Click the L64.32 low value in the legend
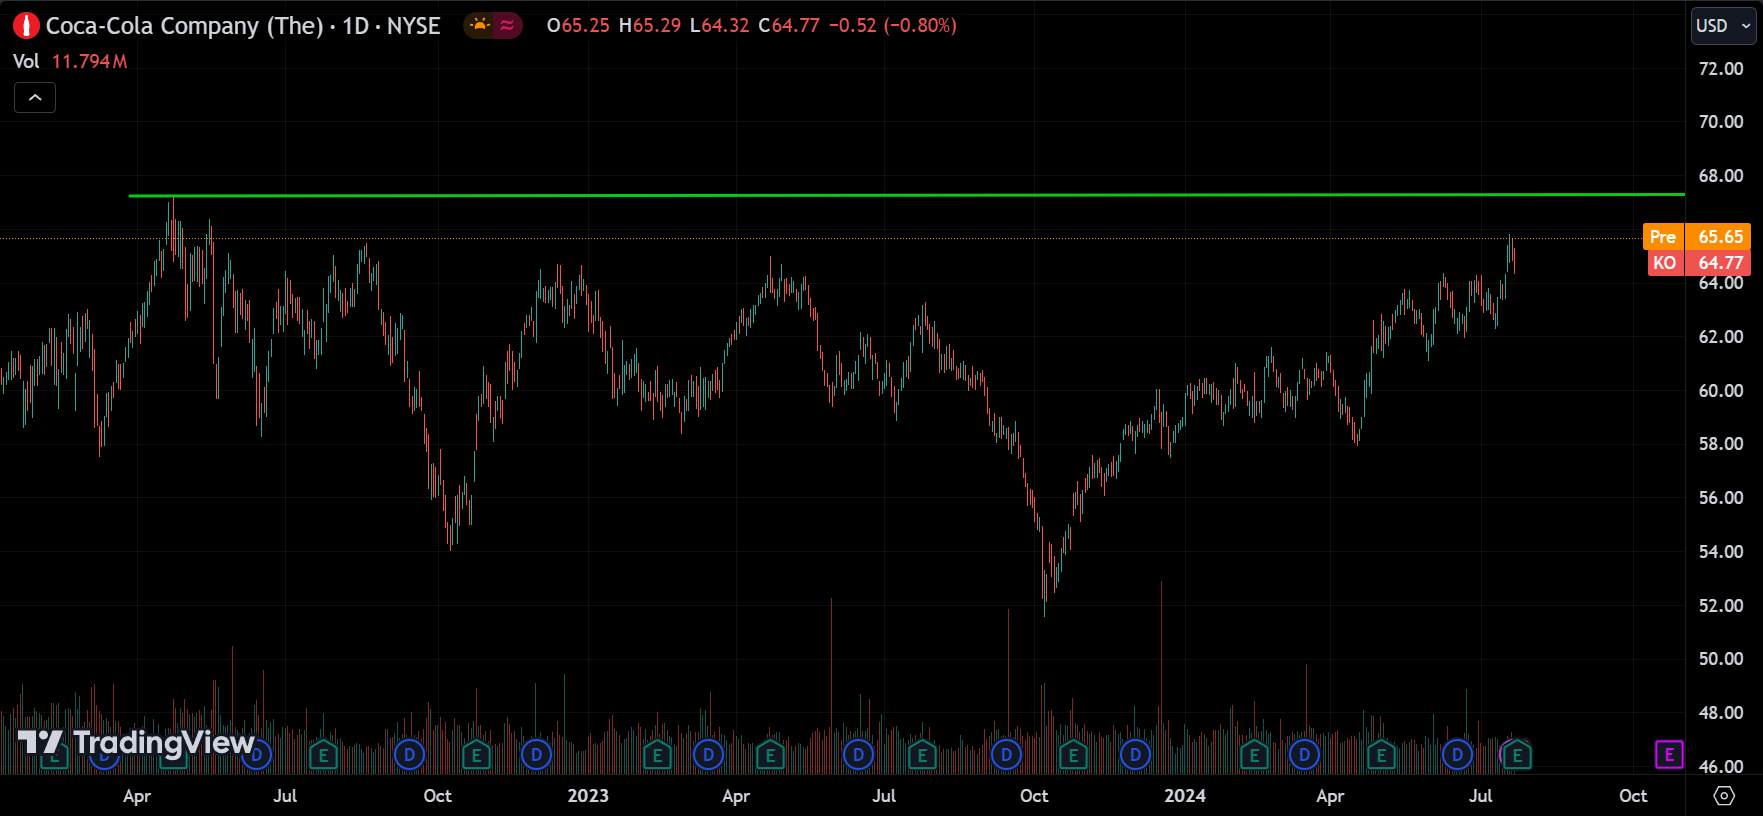 click(719, 26)
